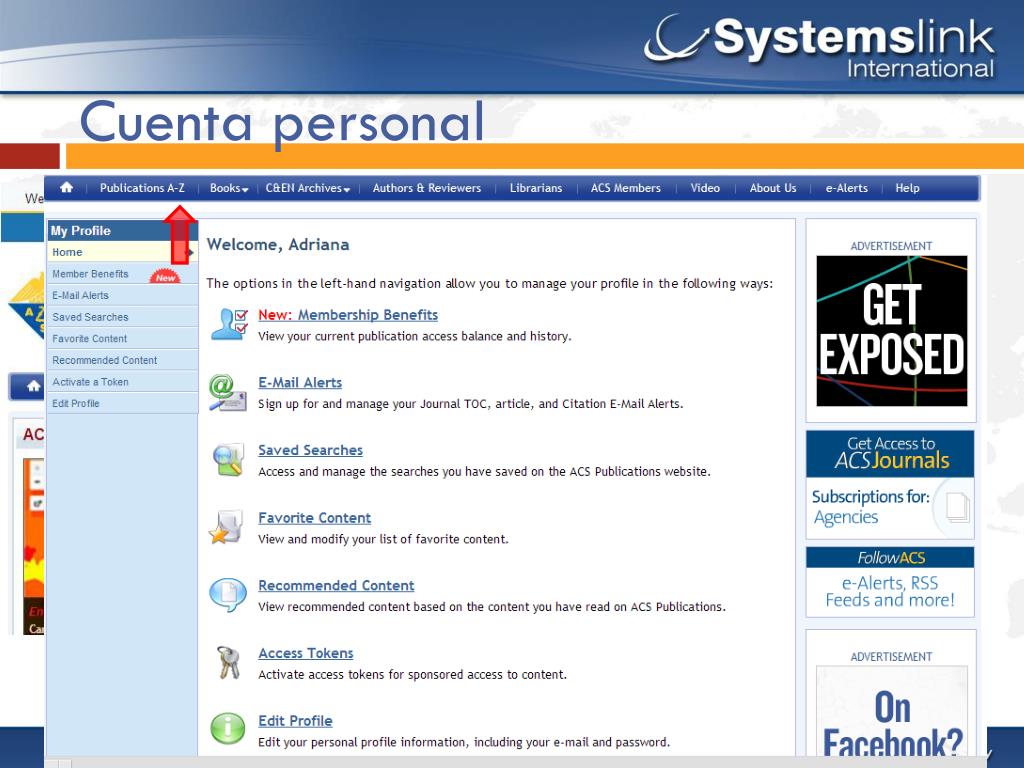1024x768 pixels.
Task: Open the Favorite Content heading link
Action: click(x=314, y=518)
